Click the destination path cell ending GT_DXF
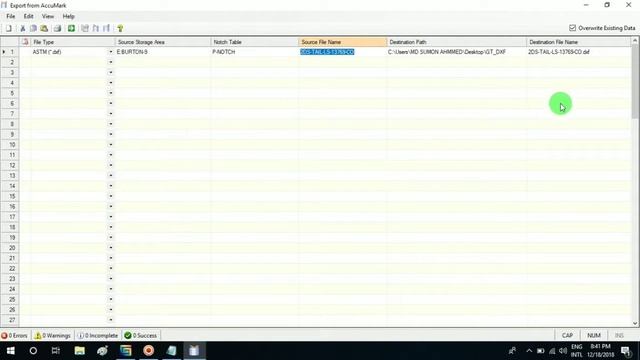The image size is (640, 360). click(x=456, y=52)
